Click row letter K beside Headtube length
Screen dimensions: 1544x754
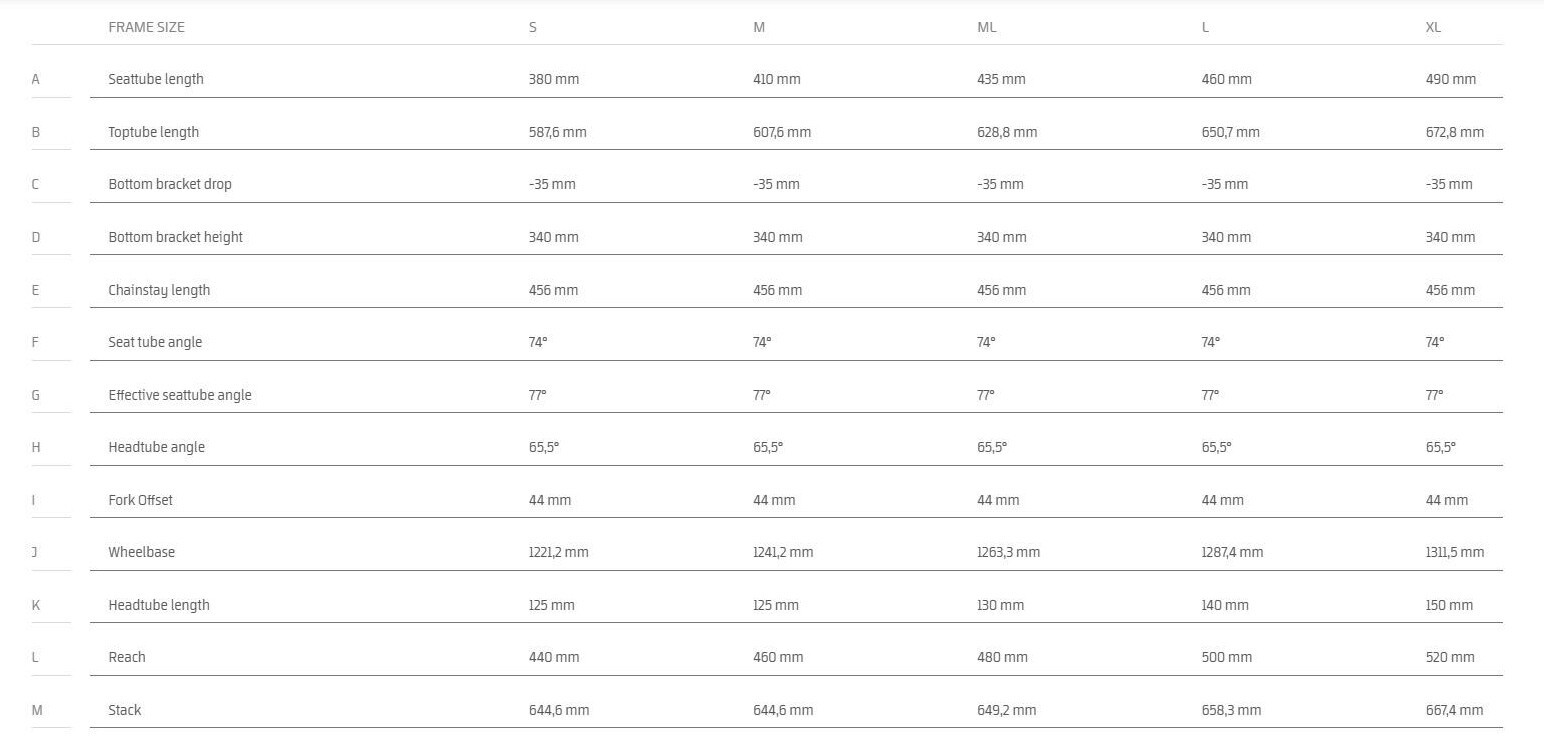(36, 605)
